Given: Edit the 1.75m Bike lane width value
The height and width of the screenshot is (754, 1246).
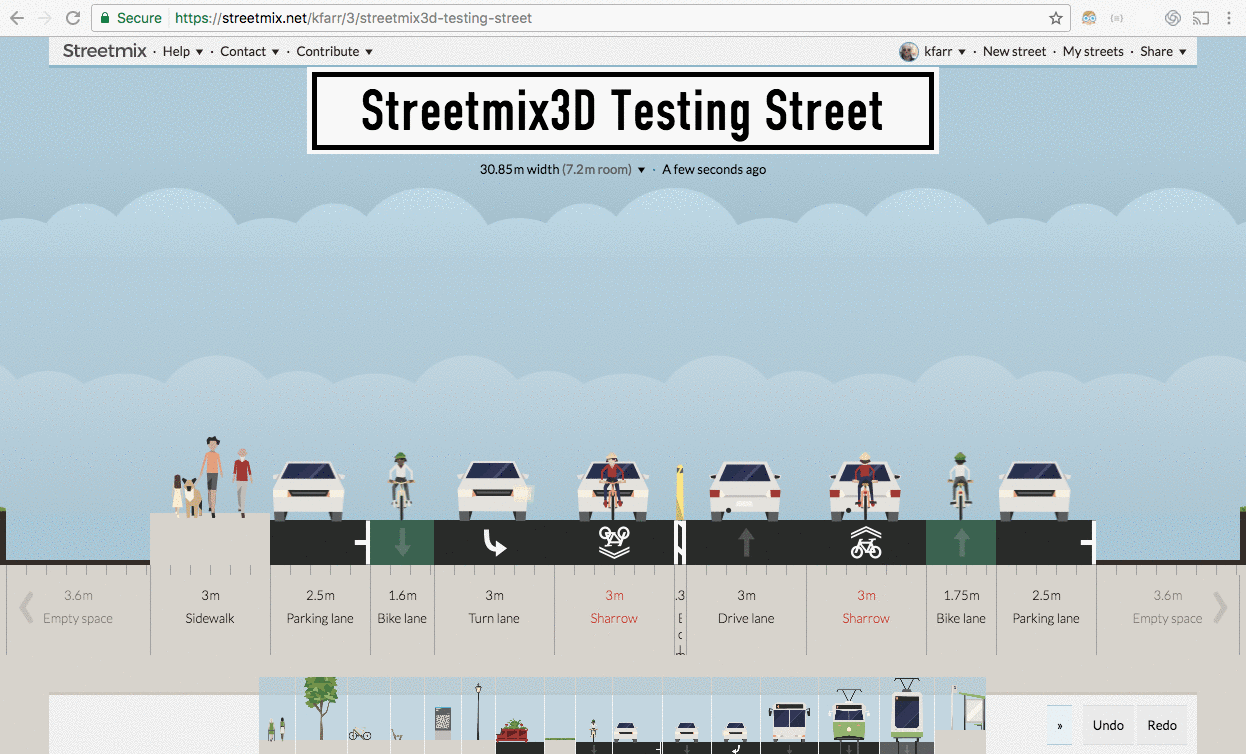Looking at the screenshot, I should [961, 595].
